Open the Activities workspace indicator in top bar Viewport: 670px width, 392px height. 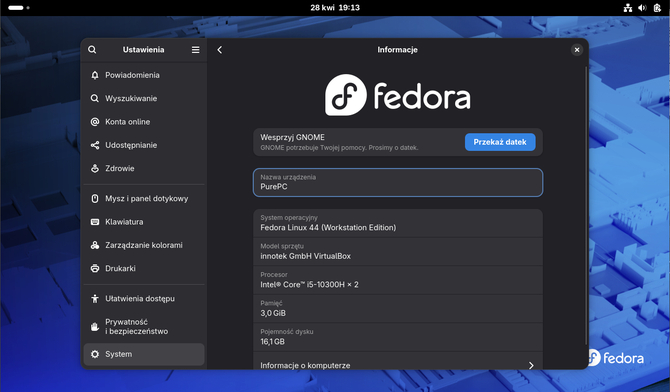(19, 8)
